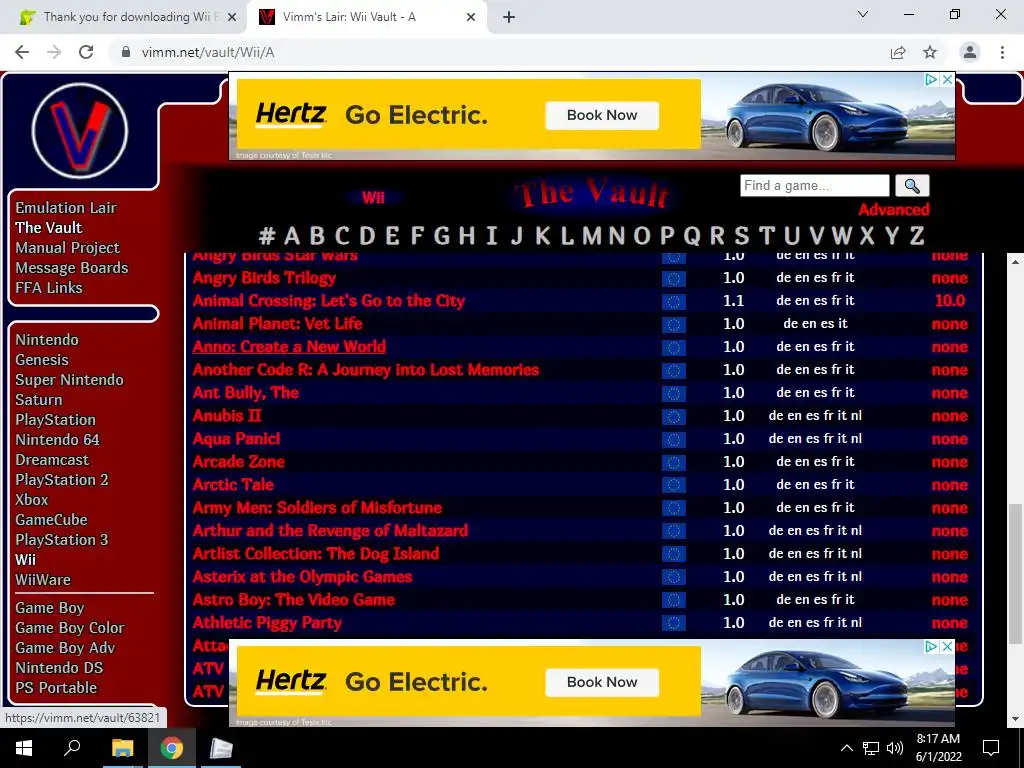Close the bottom Hertz ad with X
The image size is (1024, 768).
click(947, 647)
